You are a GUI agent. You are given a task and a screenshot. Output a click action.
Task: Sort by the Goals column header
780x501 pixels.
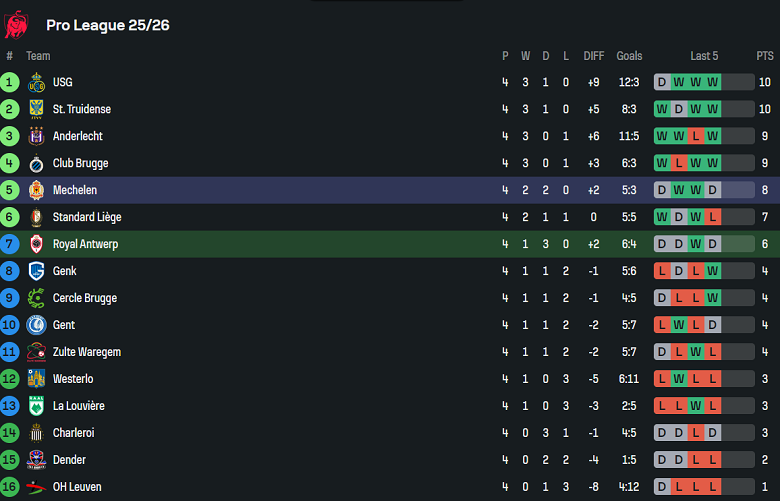[x=629, y=56]
